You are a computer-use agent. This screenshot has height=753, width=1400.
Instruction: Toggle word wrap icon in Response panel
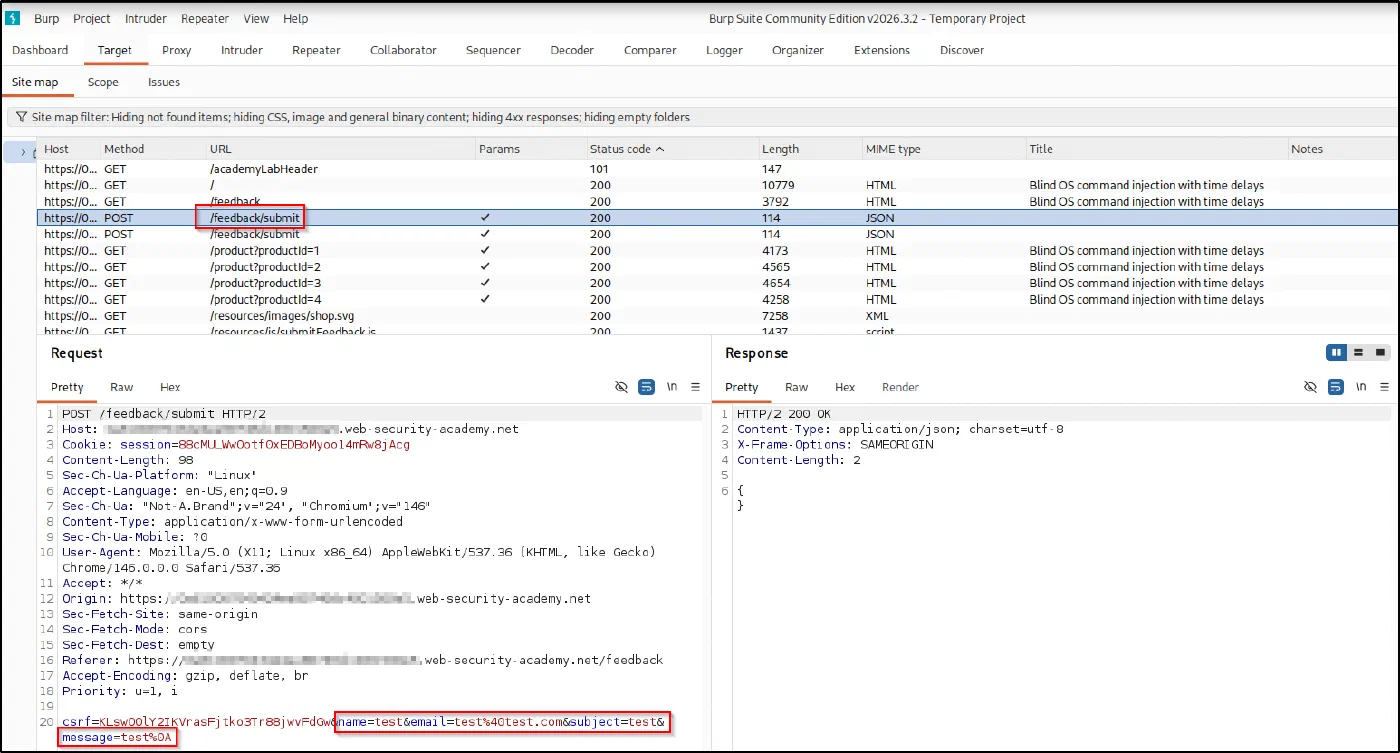(1336, 387)
